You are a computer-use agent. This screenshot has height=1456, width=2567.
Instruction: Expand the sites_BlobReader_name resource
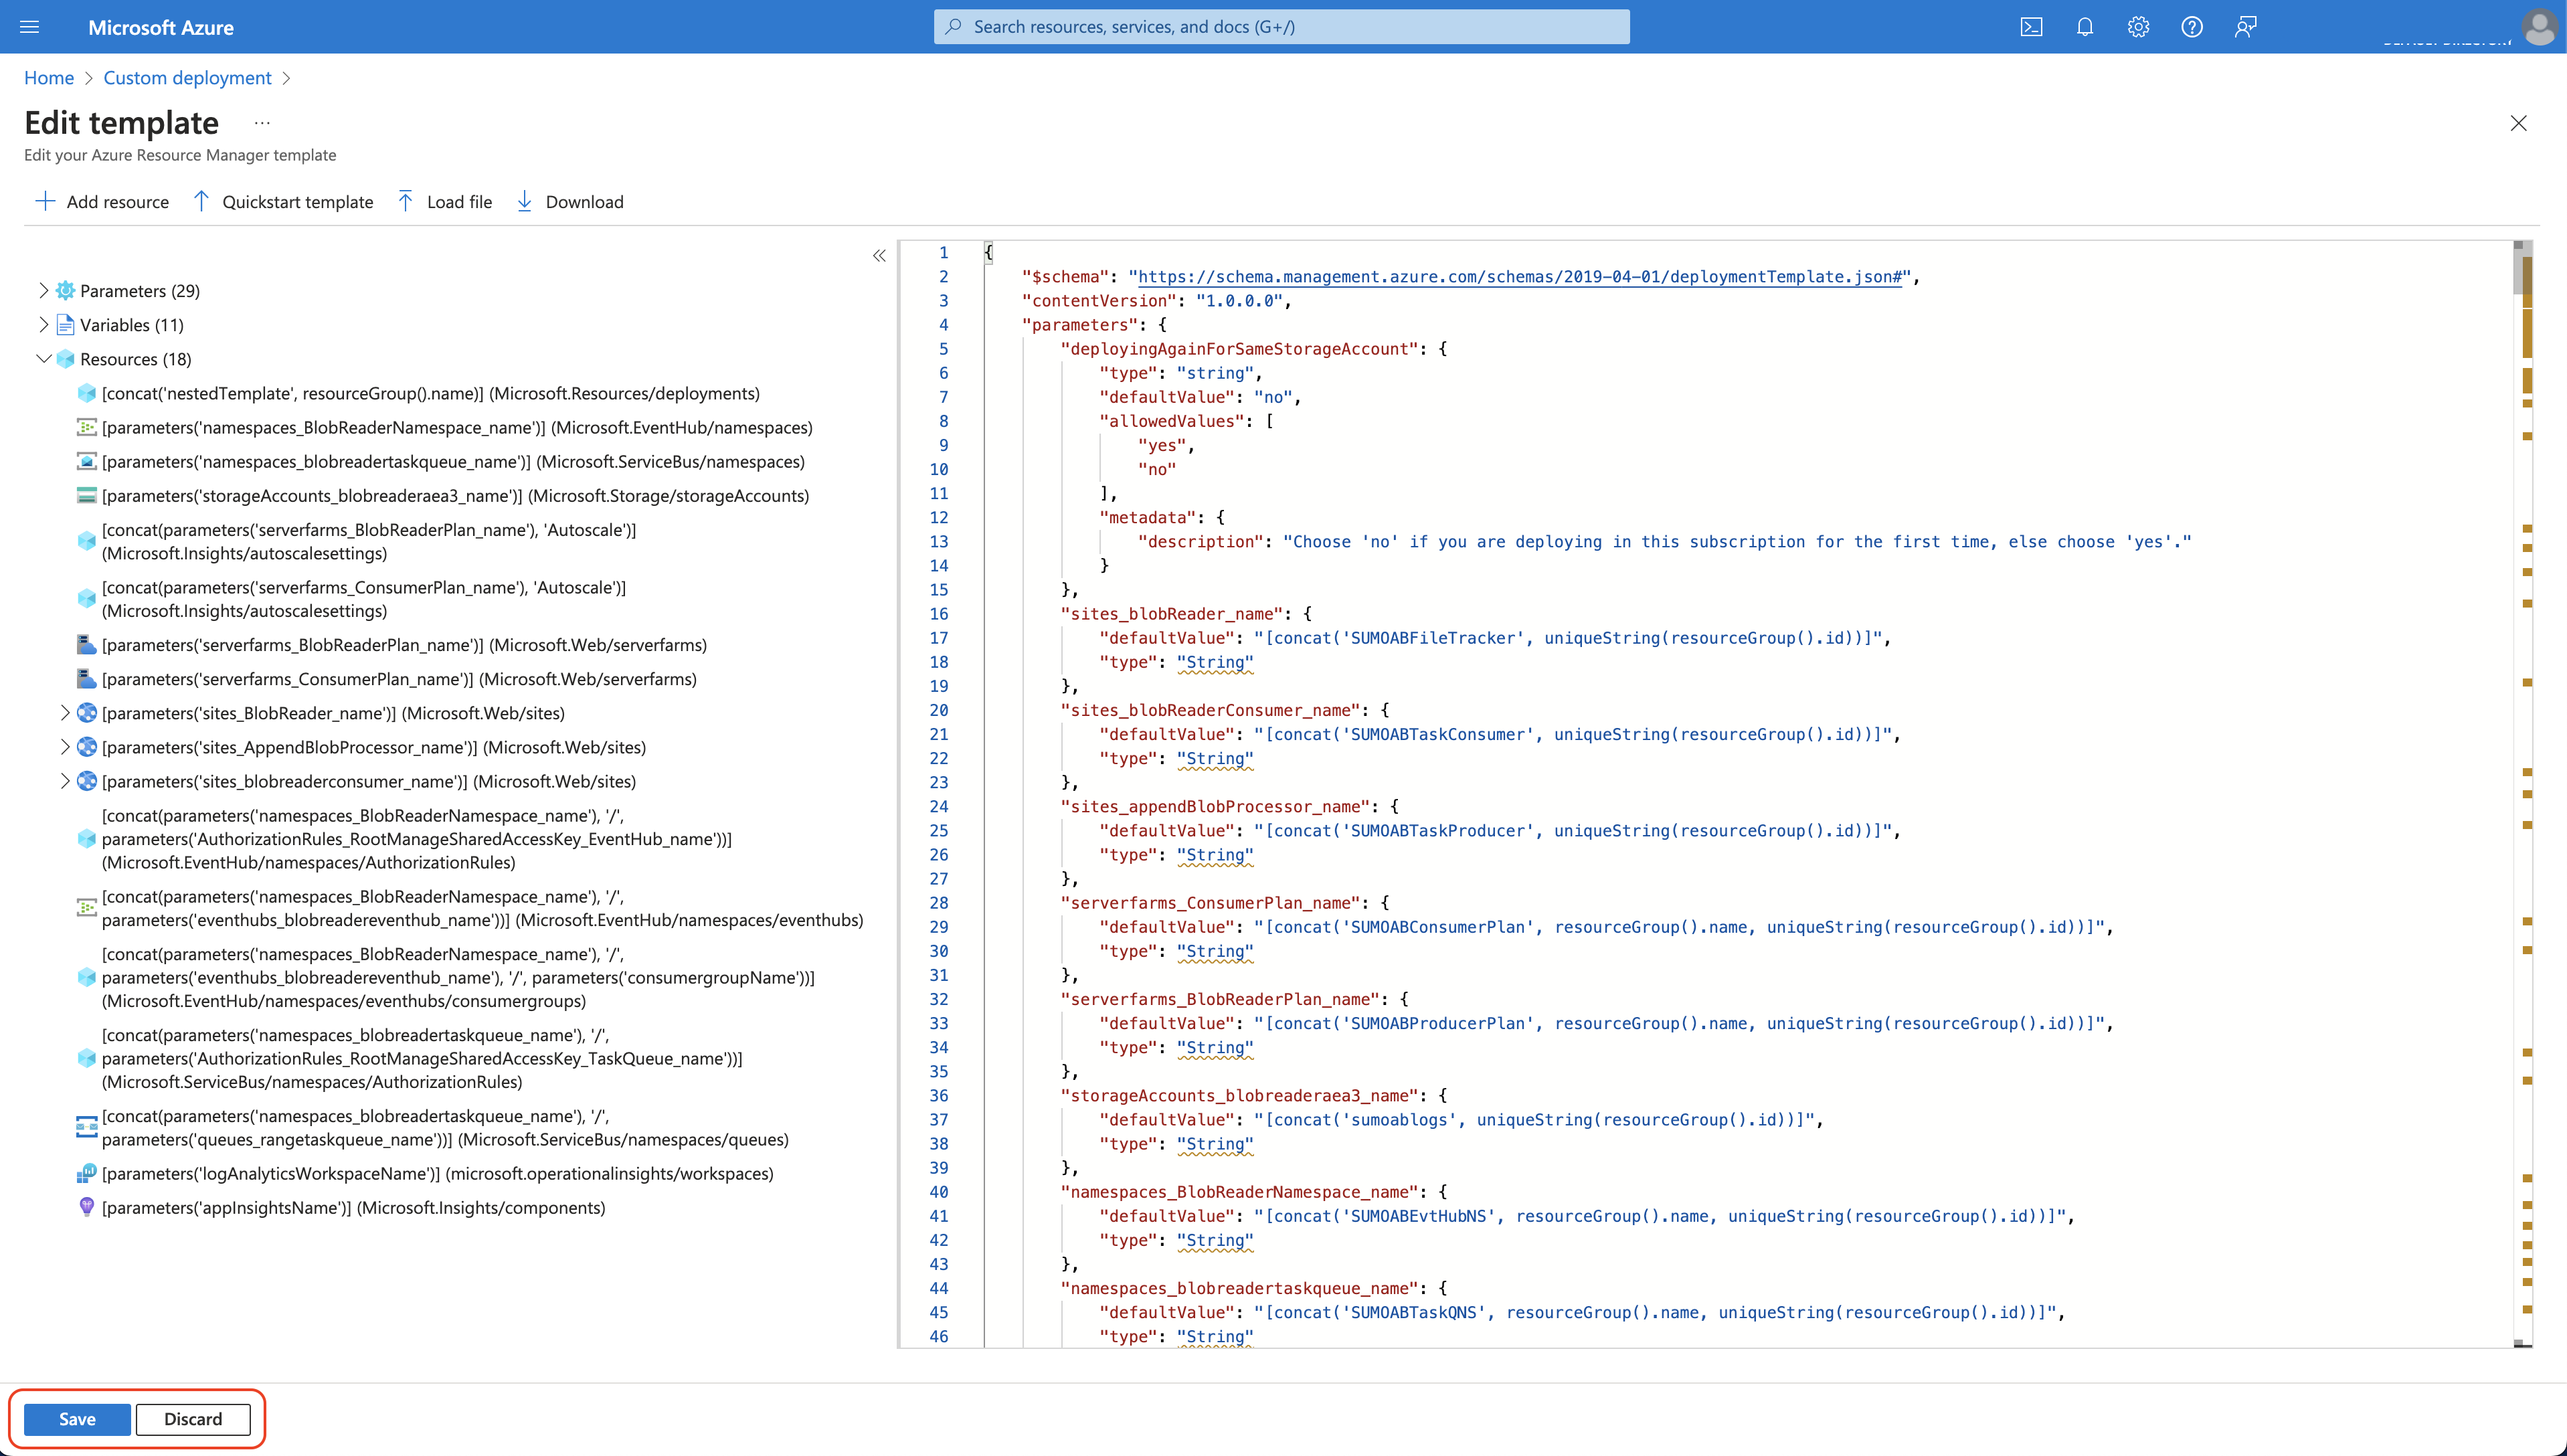click(x=65, y=713)
